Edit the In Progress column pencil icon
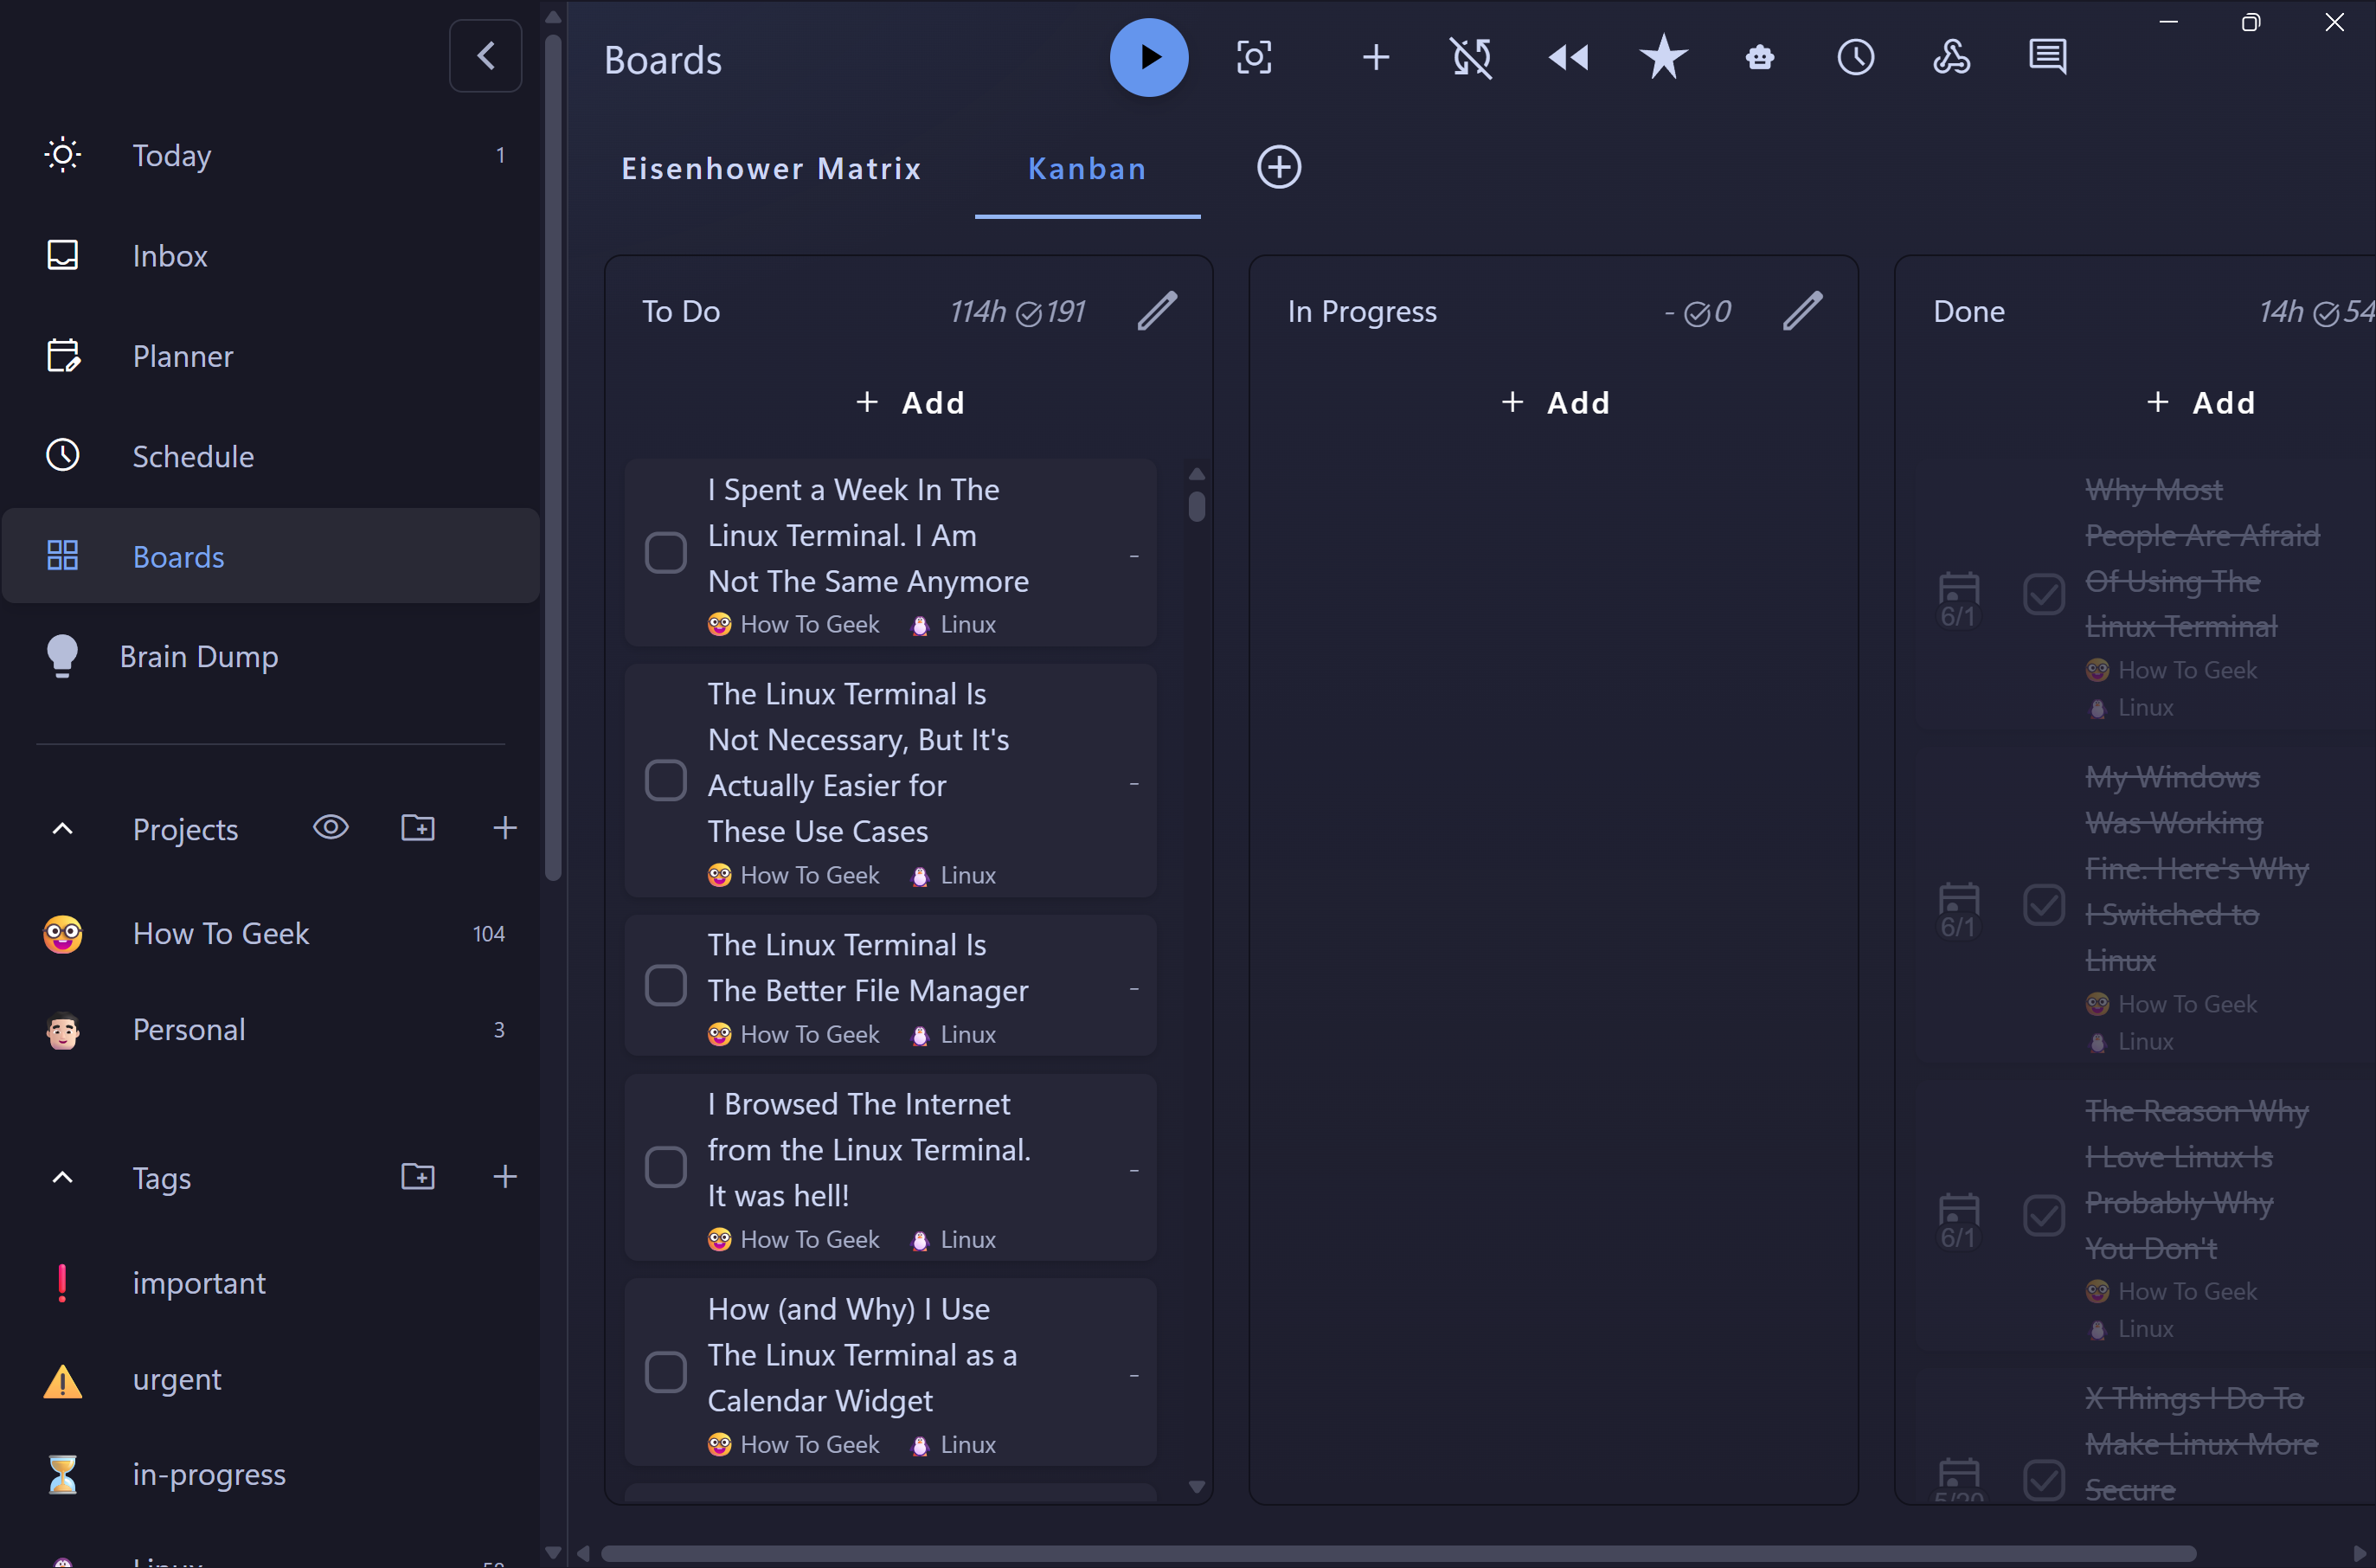The image size is (2376, 1568). tap(1802, 311)
